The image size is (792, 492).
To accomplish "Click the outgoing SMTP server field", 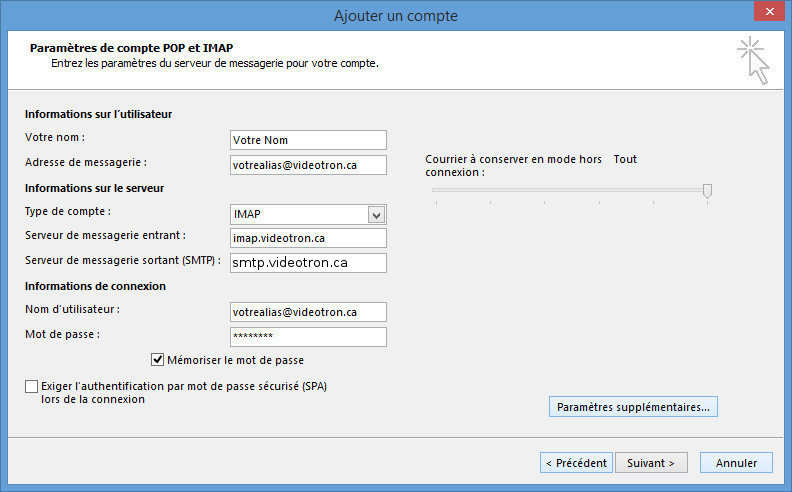I will [x=308, y=263].
